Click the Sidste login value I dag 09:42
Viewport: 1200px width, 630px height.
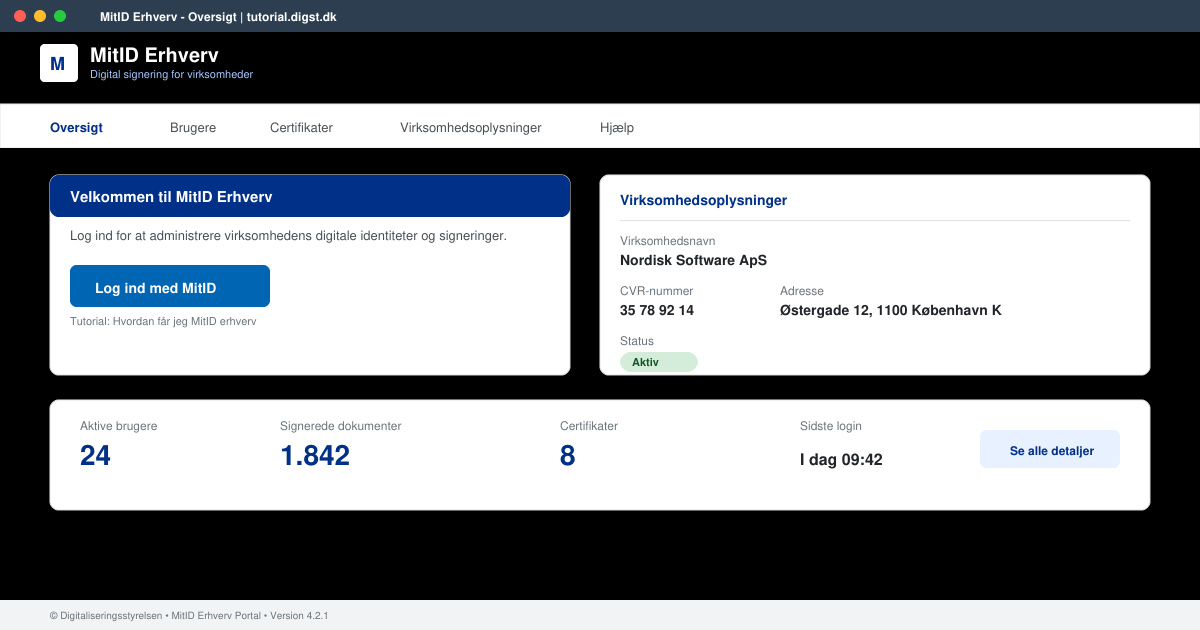tap(841, 460)
